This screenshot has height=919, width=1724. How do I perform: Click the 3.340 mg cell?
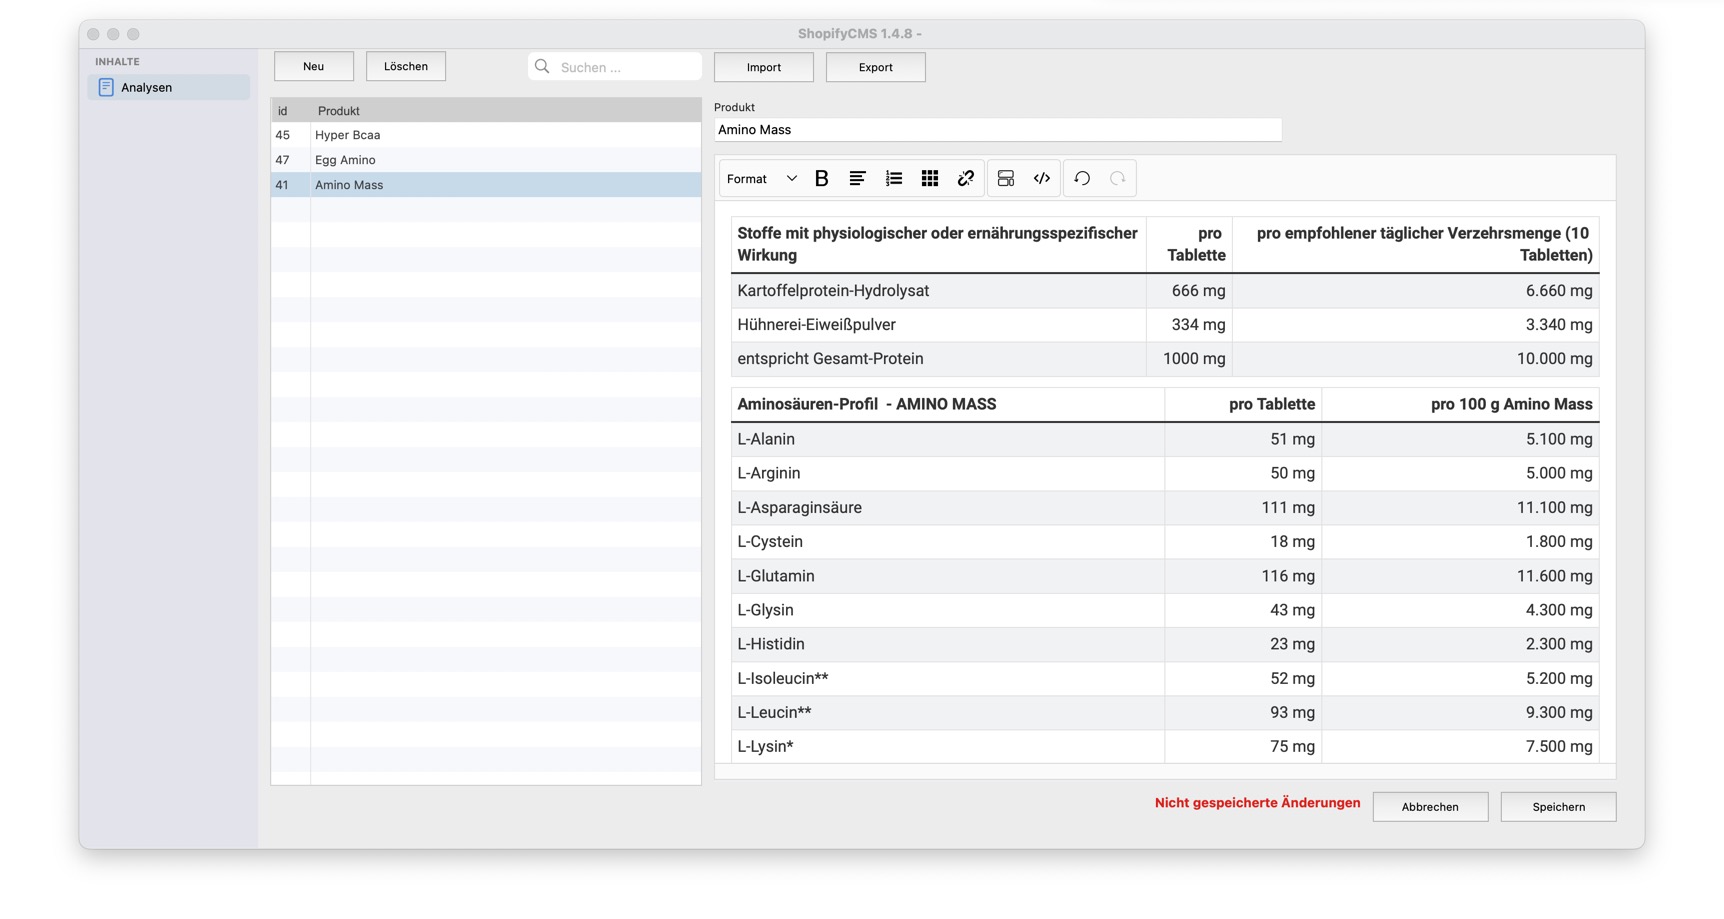1416,325
